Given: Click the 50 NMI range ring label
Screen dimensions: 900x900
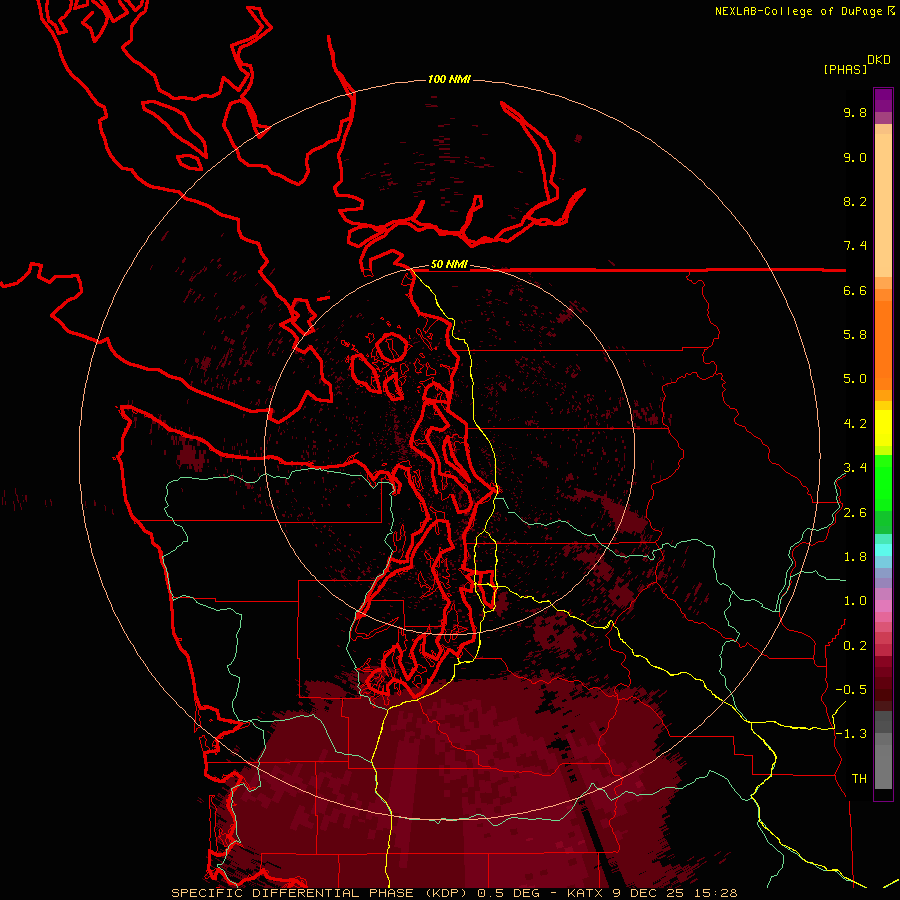Looking at the screenshot, I should (449, 264).
